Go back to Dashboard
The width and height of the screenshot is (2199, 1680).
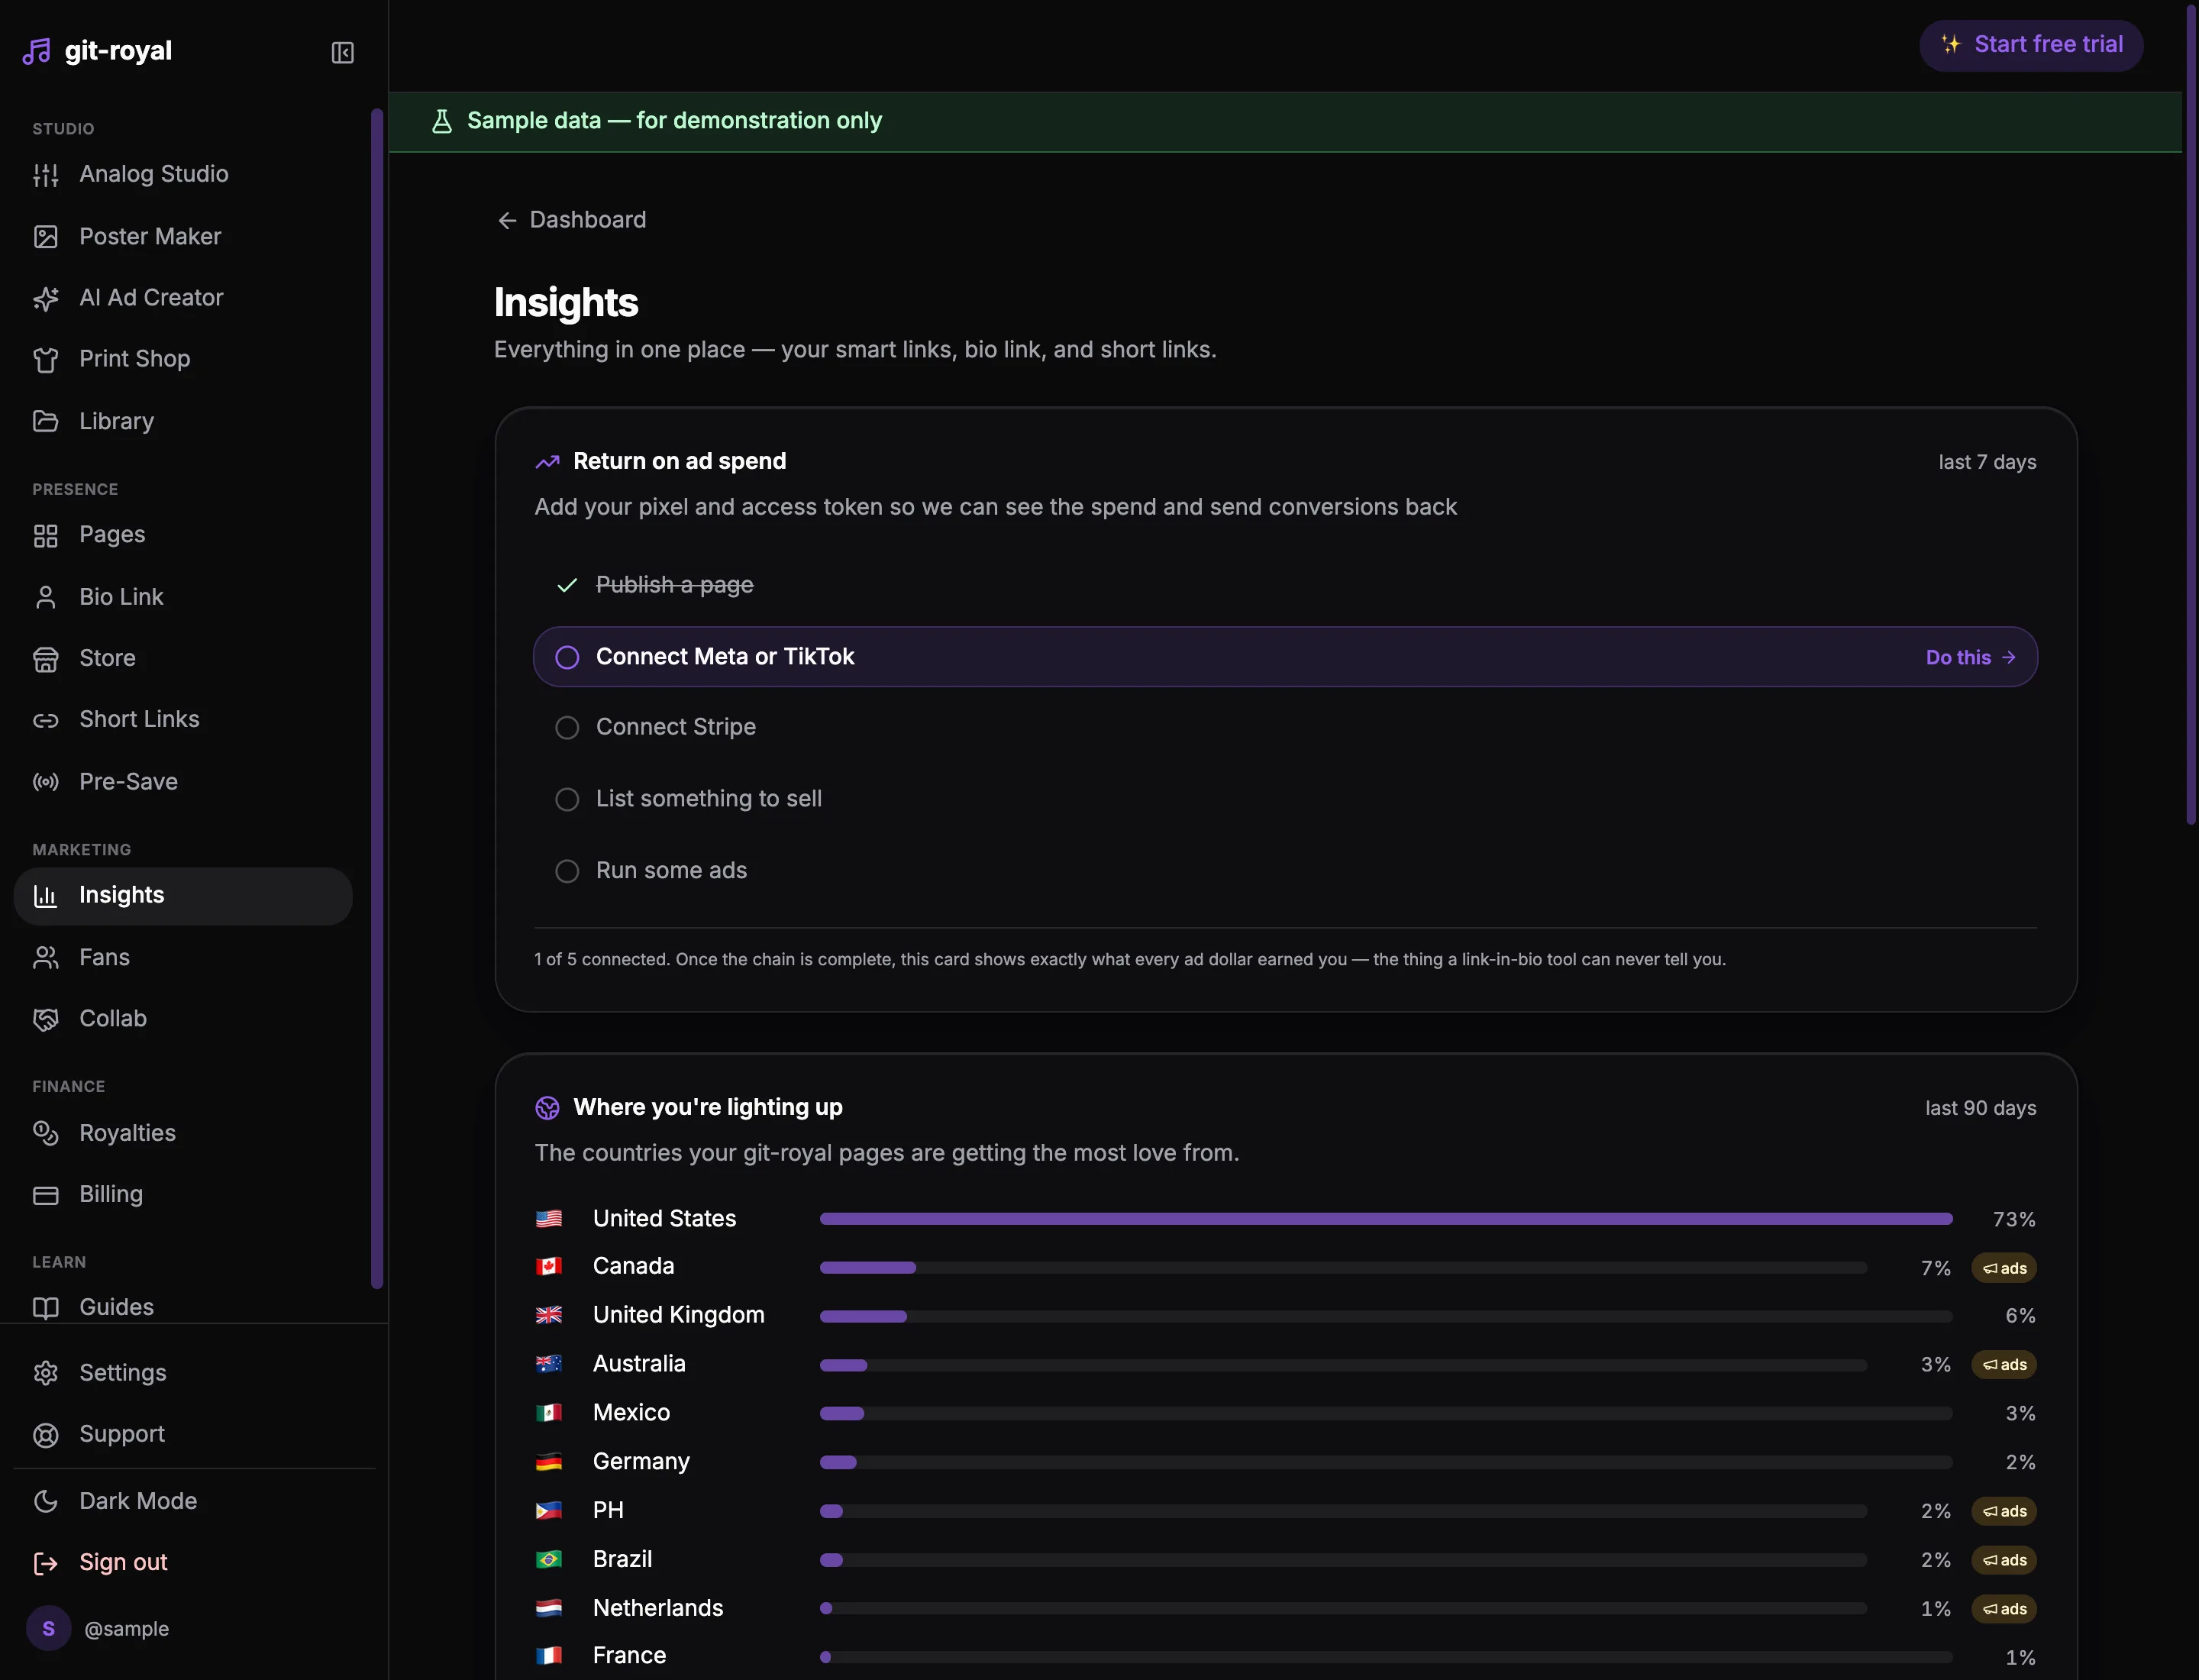click(x=572, y=220)
